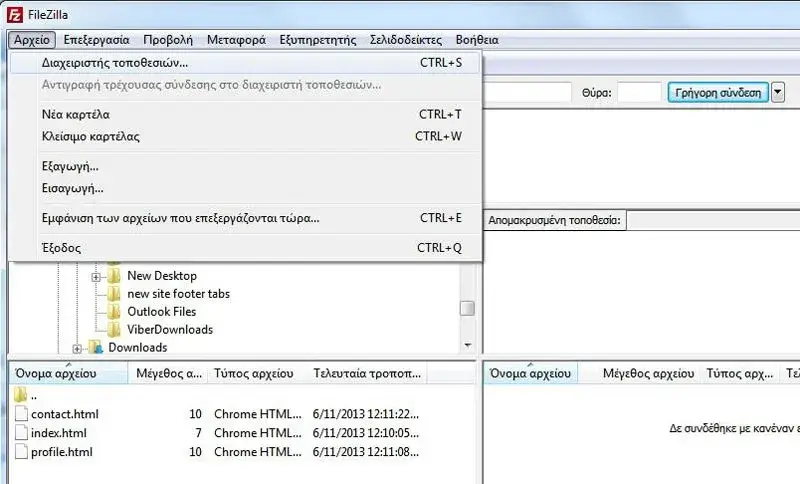Open the Μεταφορά menu
The height and width of the screenshot is (484, 800).
click(236, 40)
